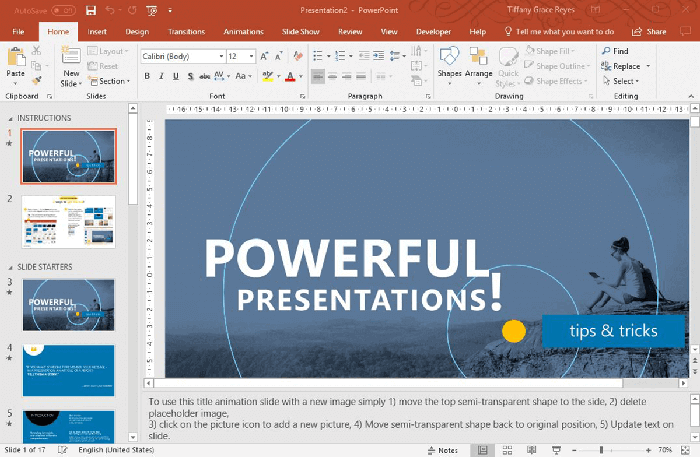
Task: Switch to the Design tab
Action: (x=137, y=32)
